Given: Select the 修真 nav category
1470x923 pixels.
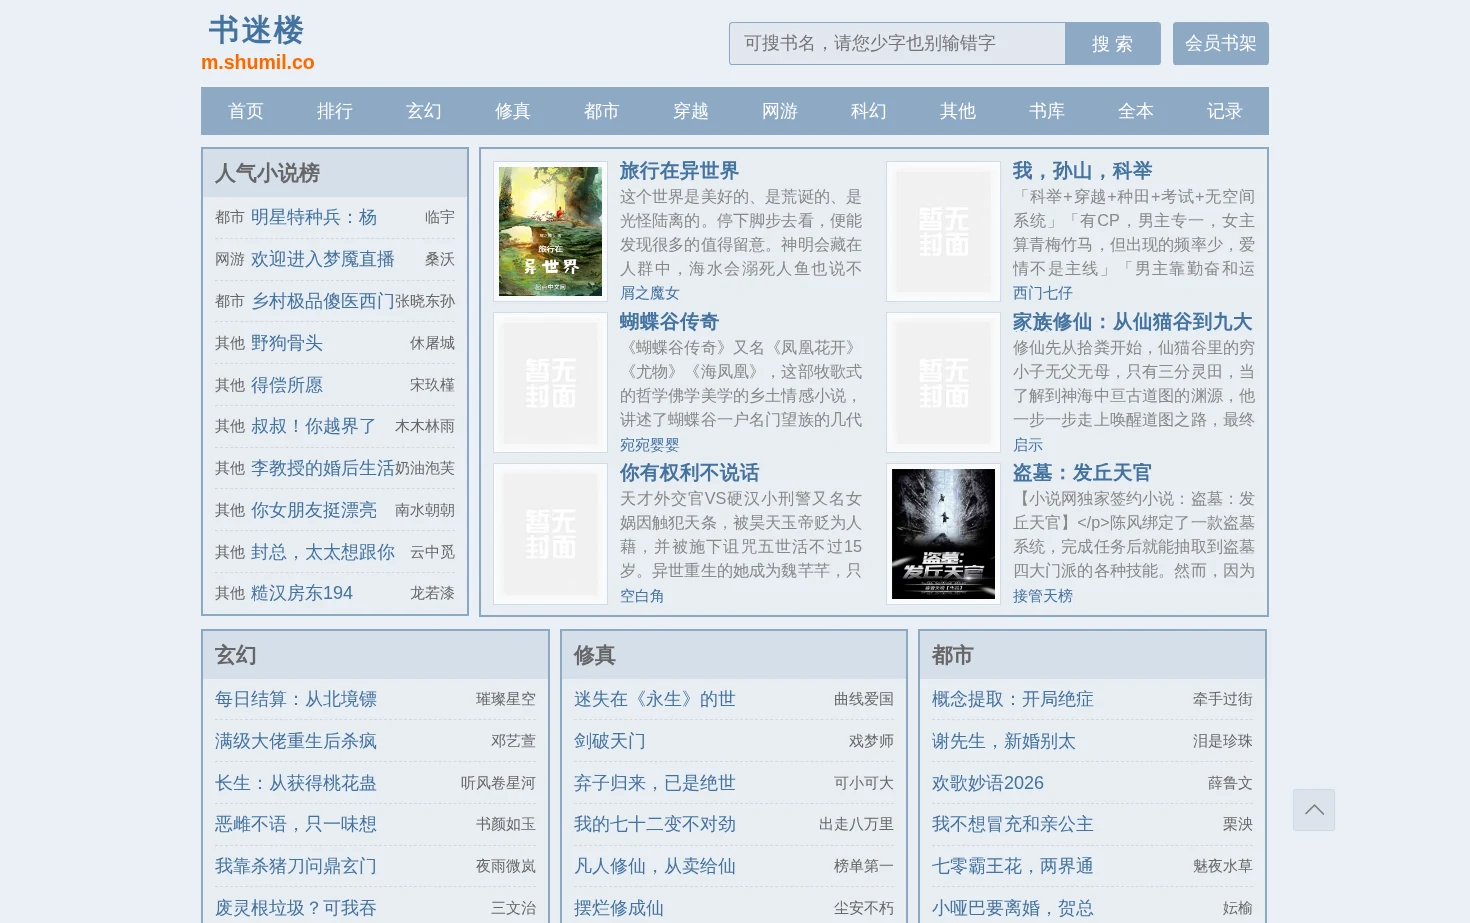Looking at the screenshot, I should point(513,111).
